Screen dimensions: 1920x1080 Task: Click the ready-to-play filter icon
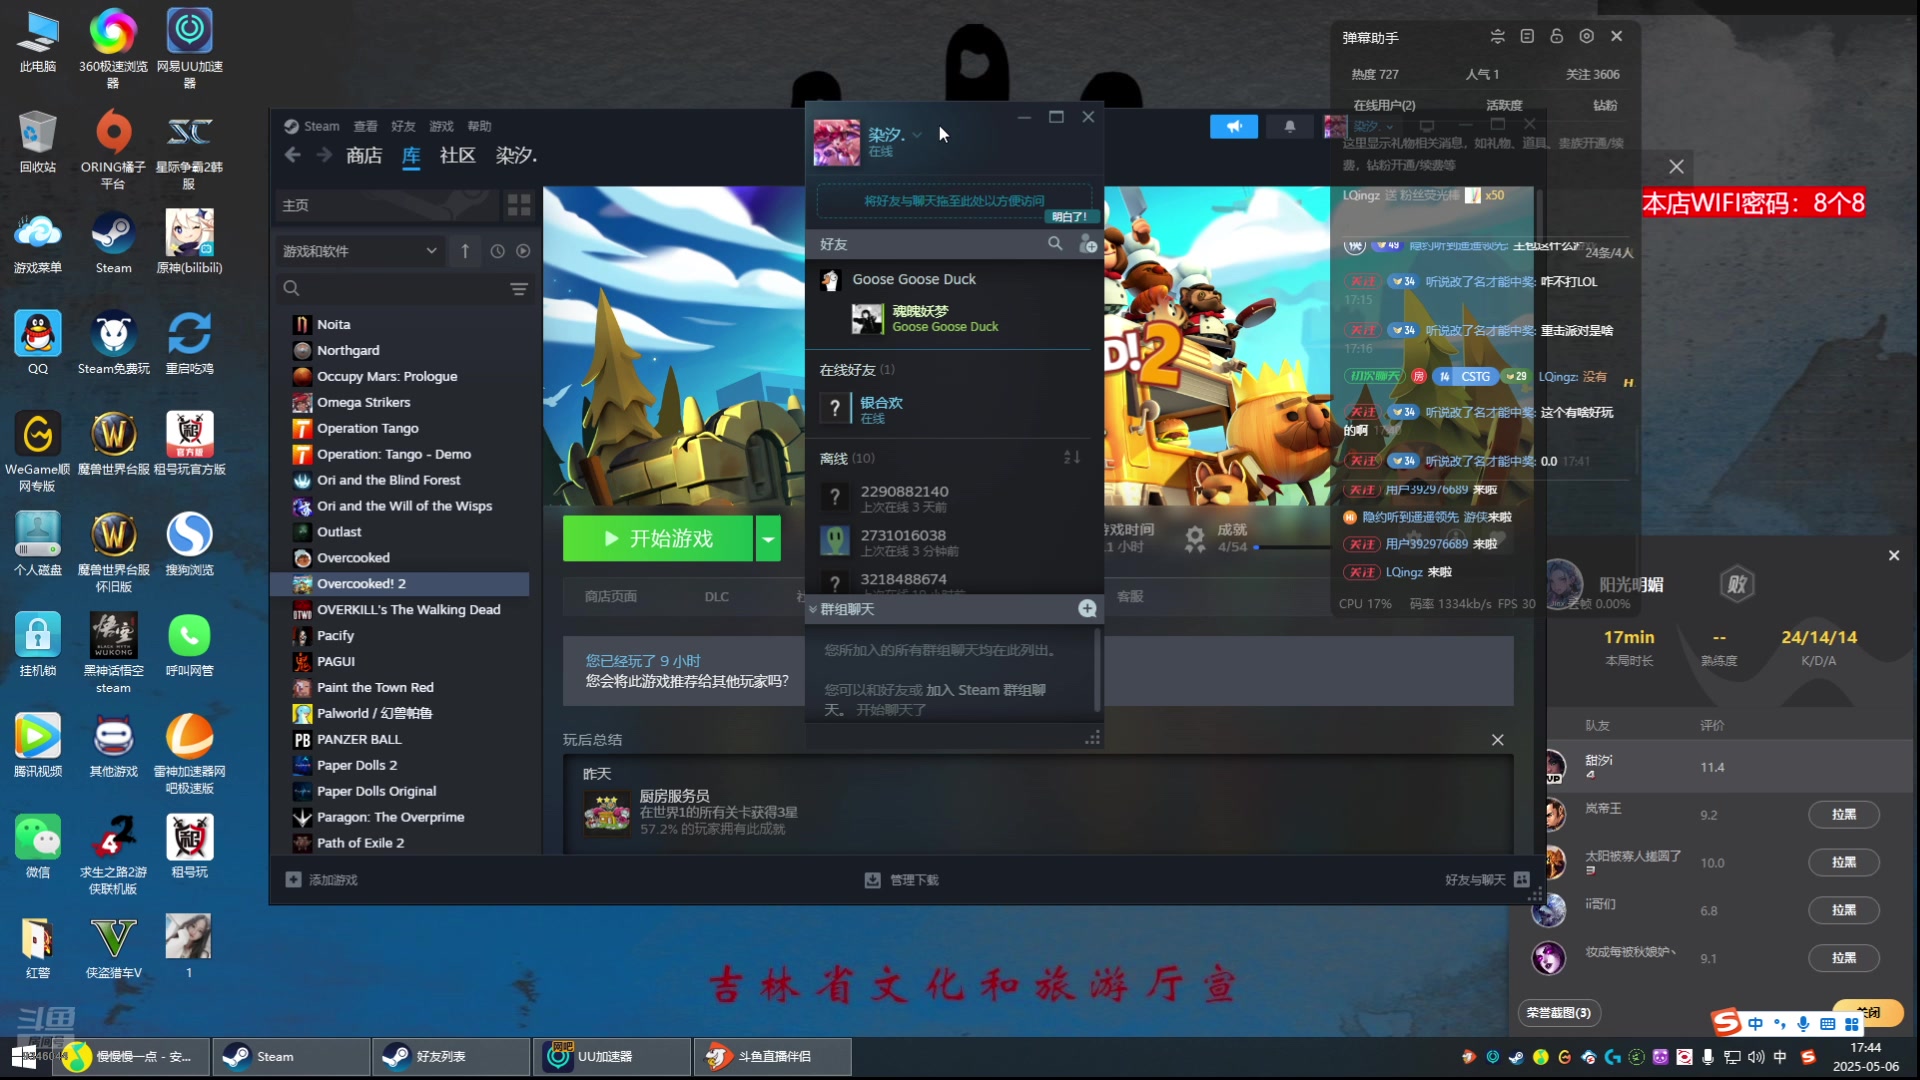pyautogui.click(x=523, y=251)
